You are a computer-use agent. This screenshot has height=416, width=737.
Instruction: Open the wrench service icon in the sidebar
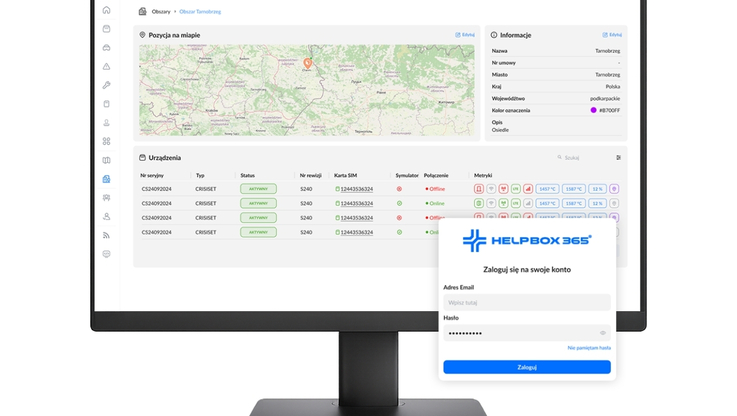pyautogui.click(x=106, y=85)
